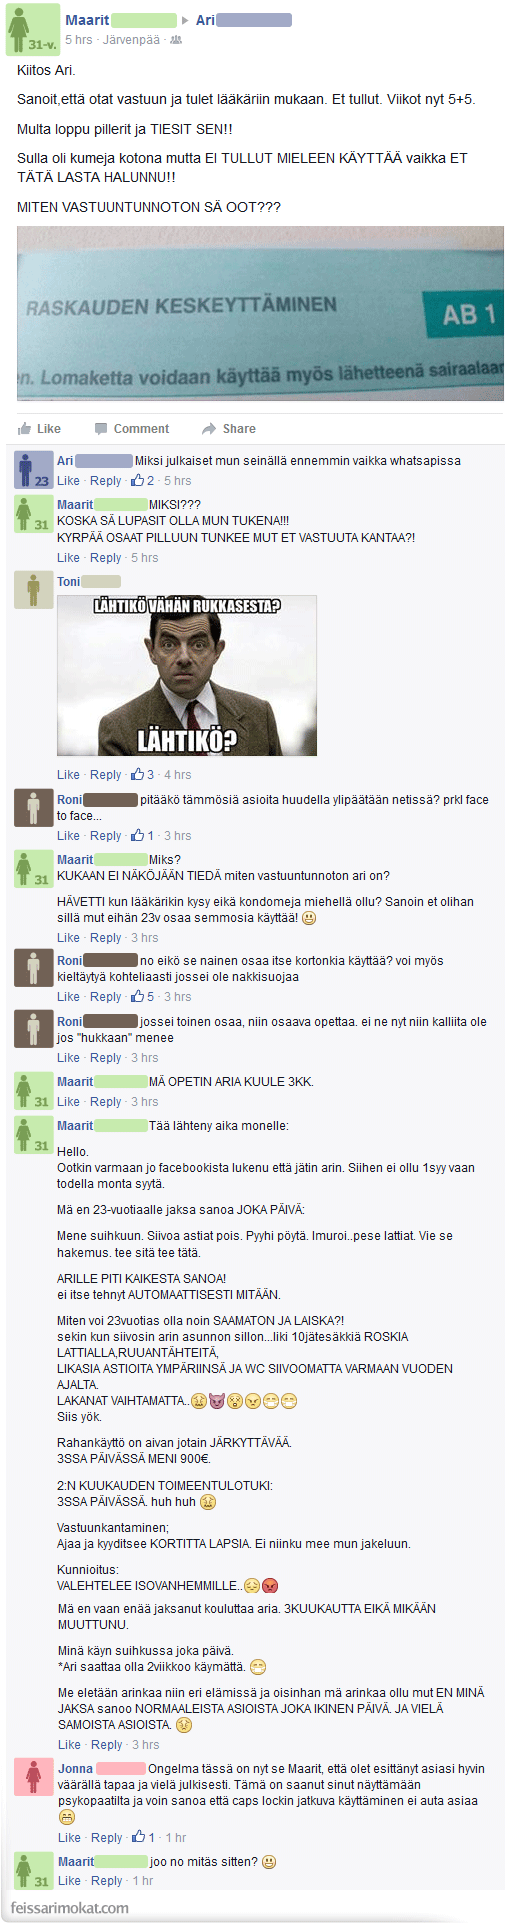The image size is (505, 1923).
Task: Reply to Roni's comment with 5 likes
Action: [106, 997]
